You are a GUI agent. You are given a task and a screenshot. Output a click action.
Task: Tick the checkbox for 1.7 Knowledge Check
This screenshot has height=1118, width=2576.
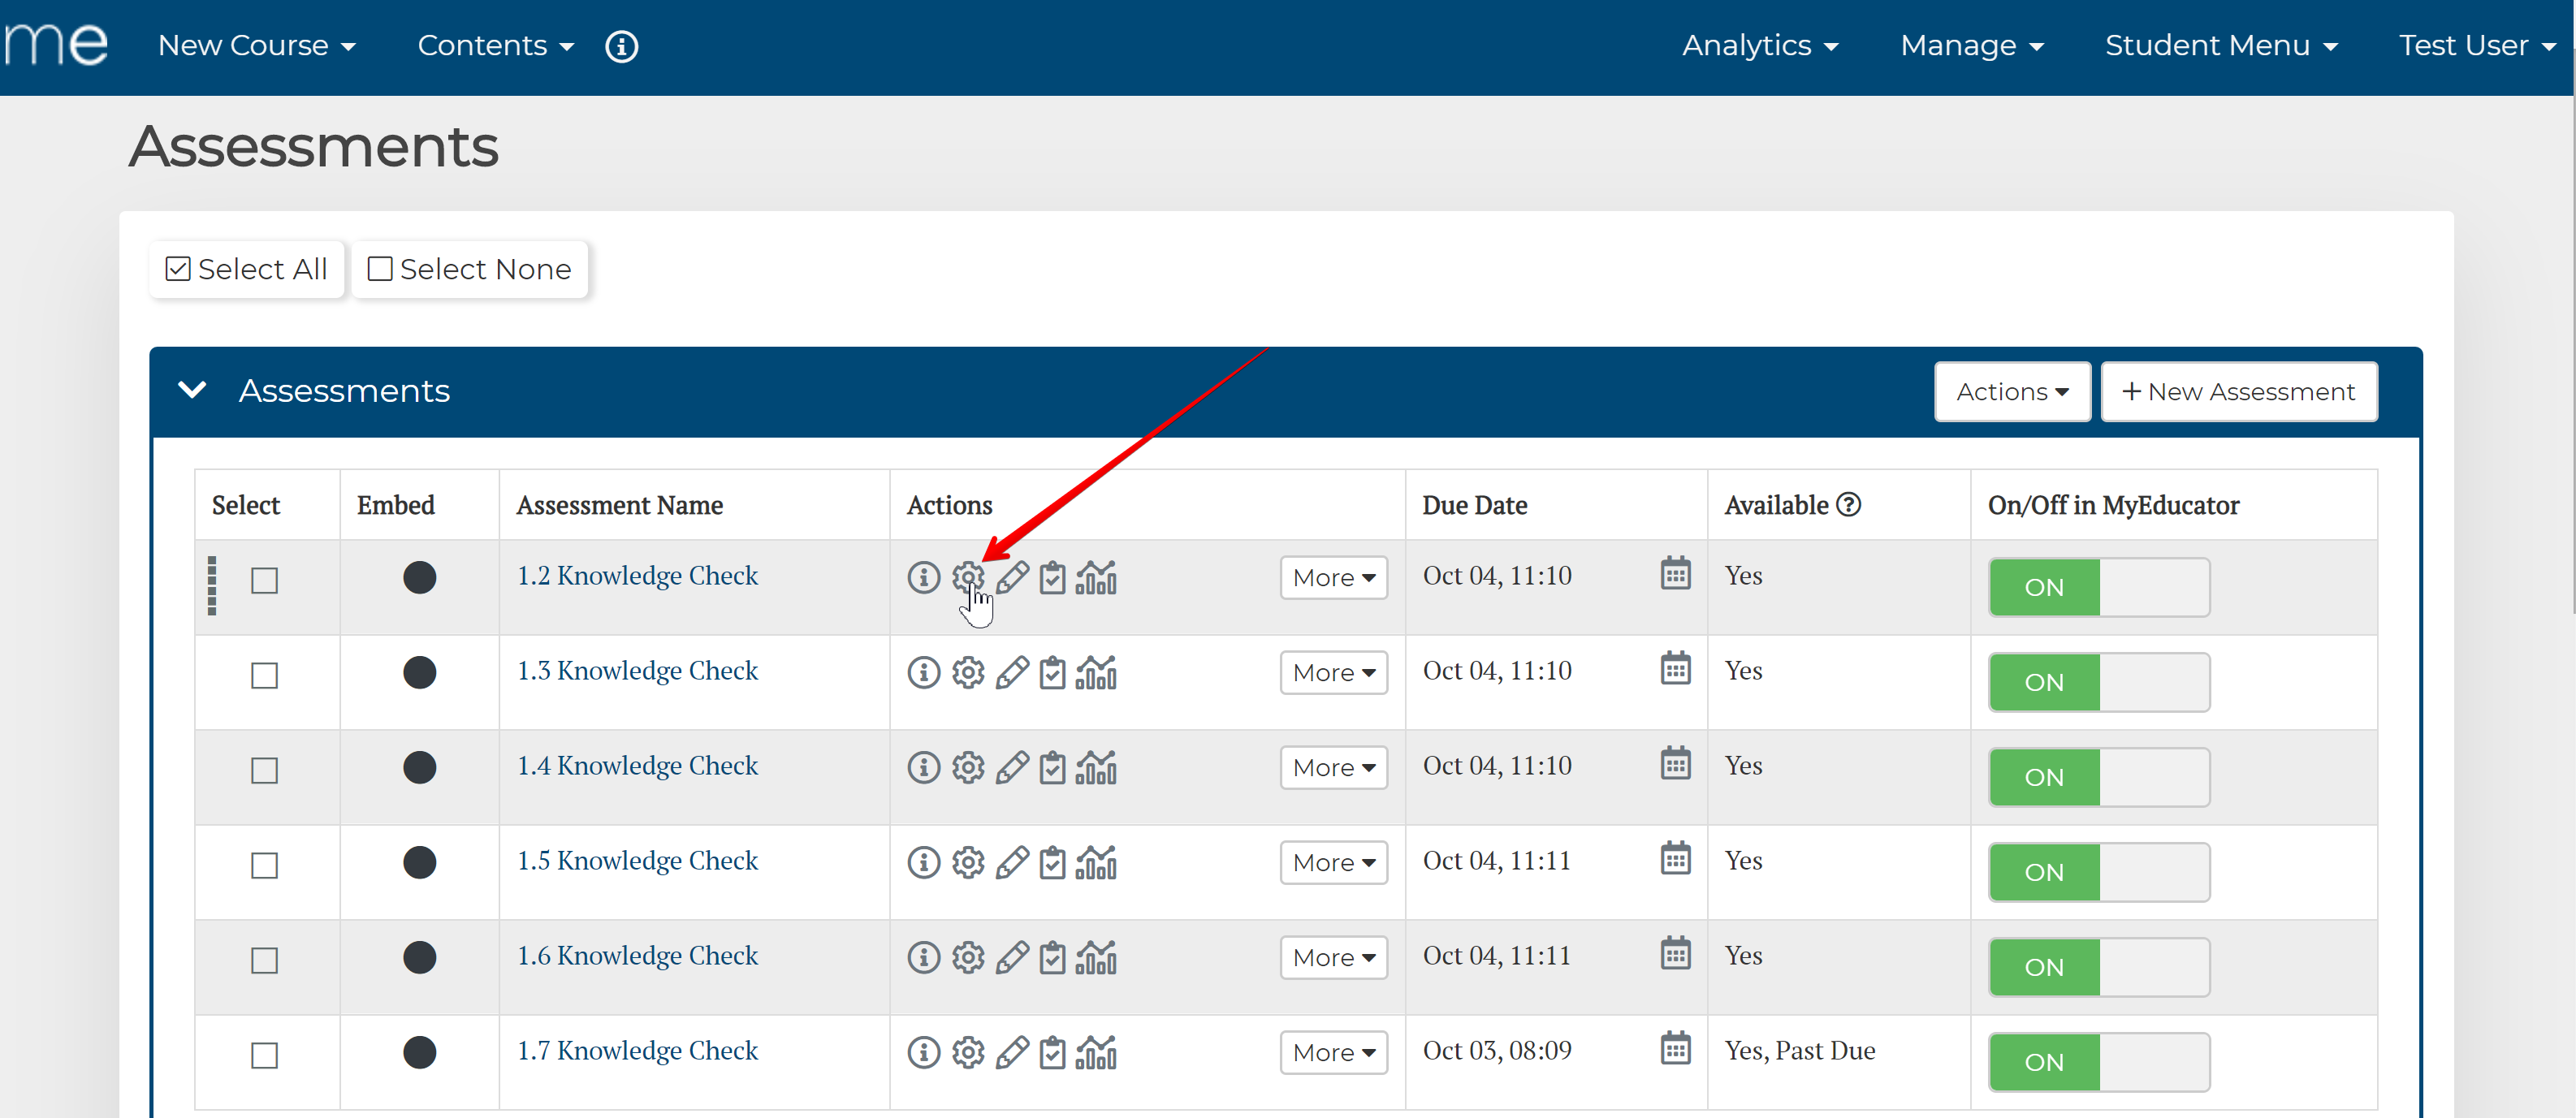pyautogui.click(x=264, y=1055)
